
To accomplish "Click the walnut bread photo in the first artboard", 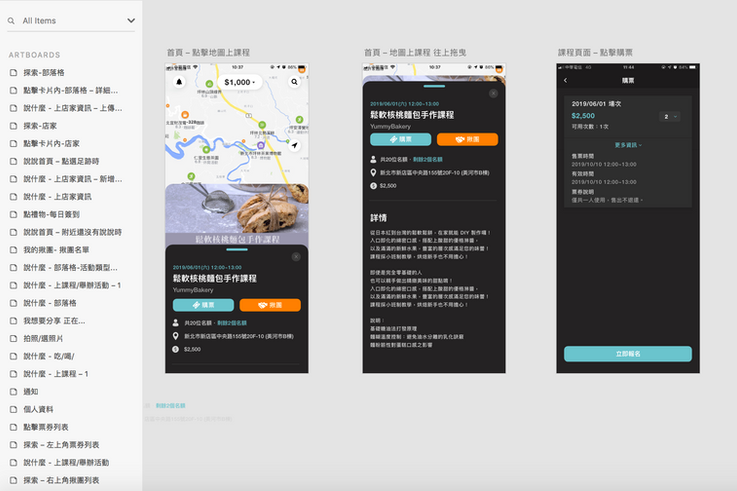I will coord(237,214).
